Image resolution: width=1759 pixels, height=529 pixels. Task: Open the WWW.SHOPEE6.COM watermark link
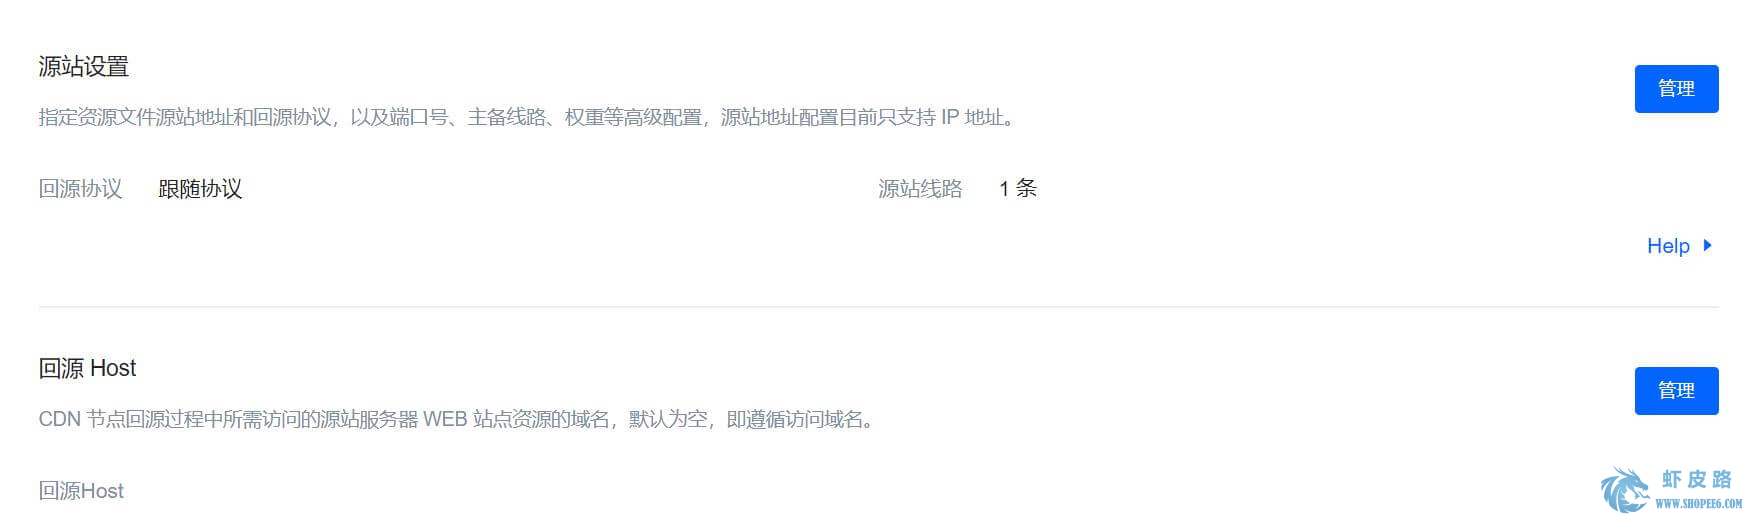tap(1698, 504)
